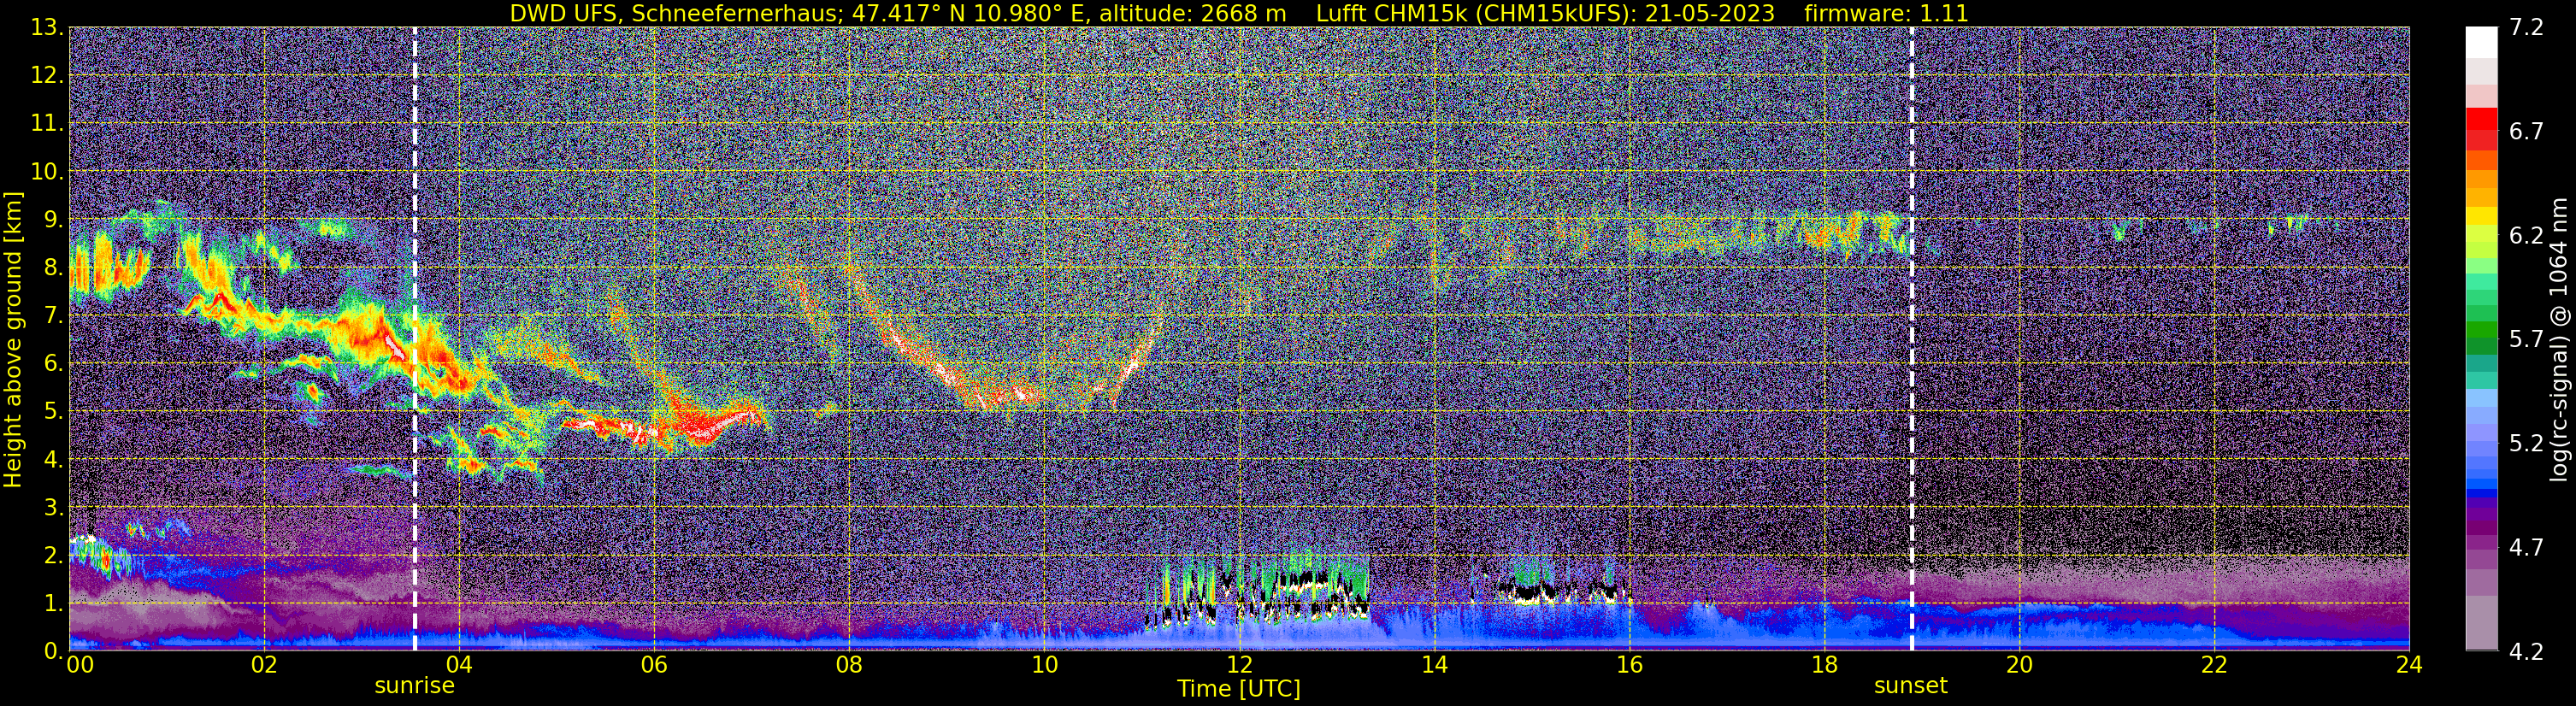
Task: Click the 'Time [UTC]' axis label
Action: [1239, 689]
